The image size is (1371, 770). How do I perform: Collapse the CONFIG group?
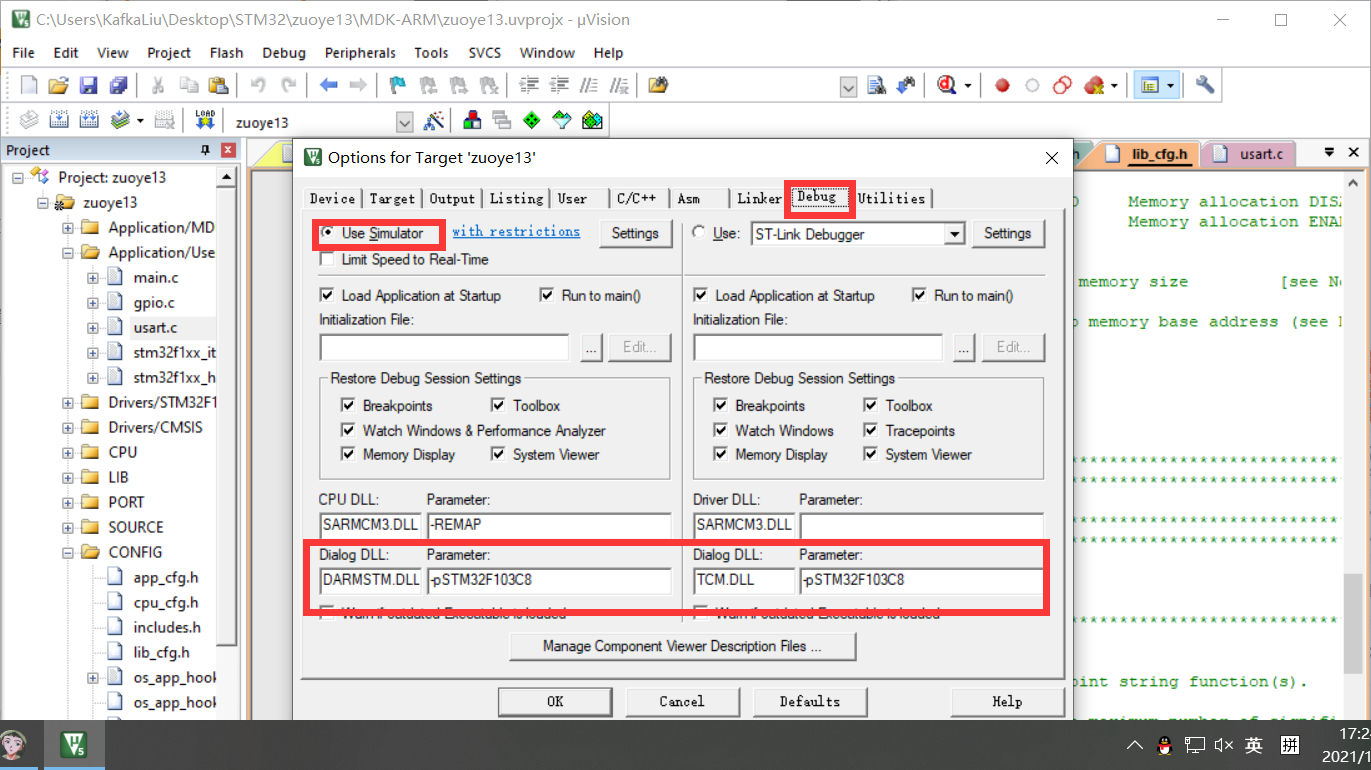68,552
